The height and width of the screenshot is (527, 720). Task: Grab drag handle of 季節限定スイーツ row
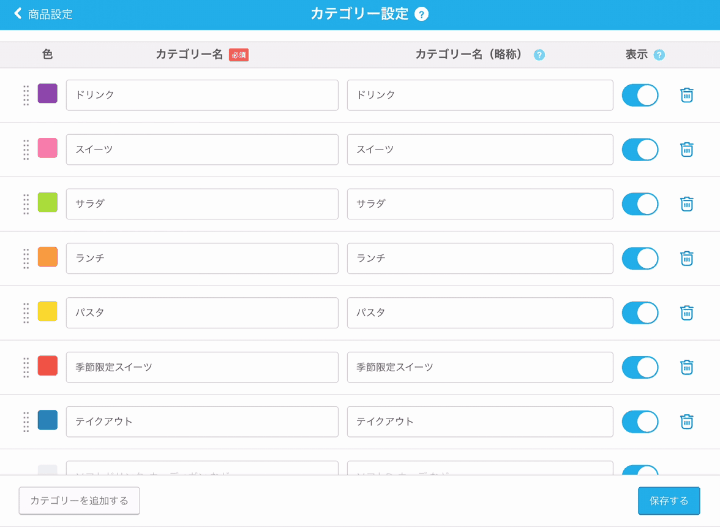pyautogui.click(x=26, y=367)
